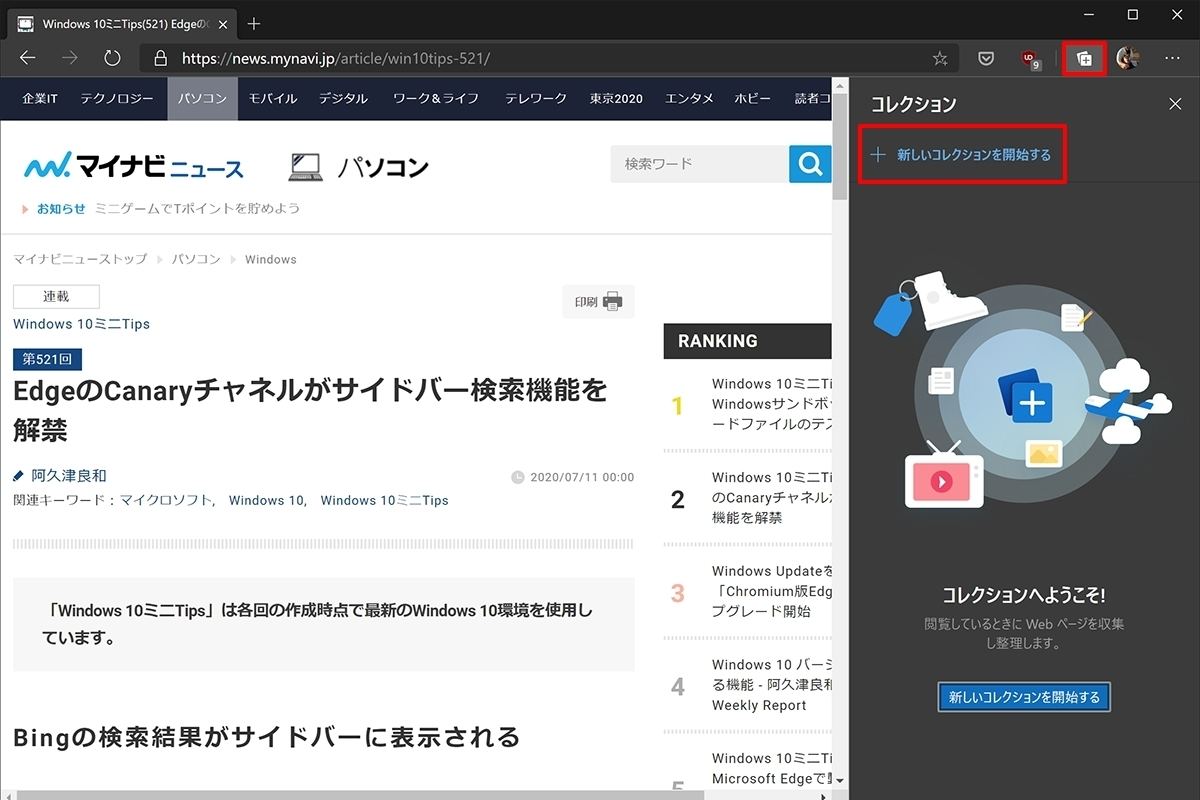The image size is (1200, 800).
Task: Open ミニゲームでTポイントを貯めよう link
Action: click(x=197, y=209)
